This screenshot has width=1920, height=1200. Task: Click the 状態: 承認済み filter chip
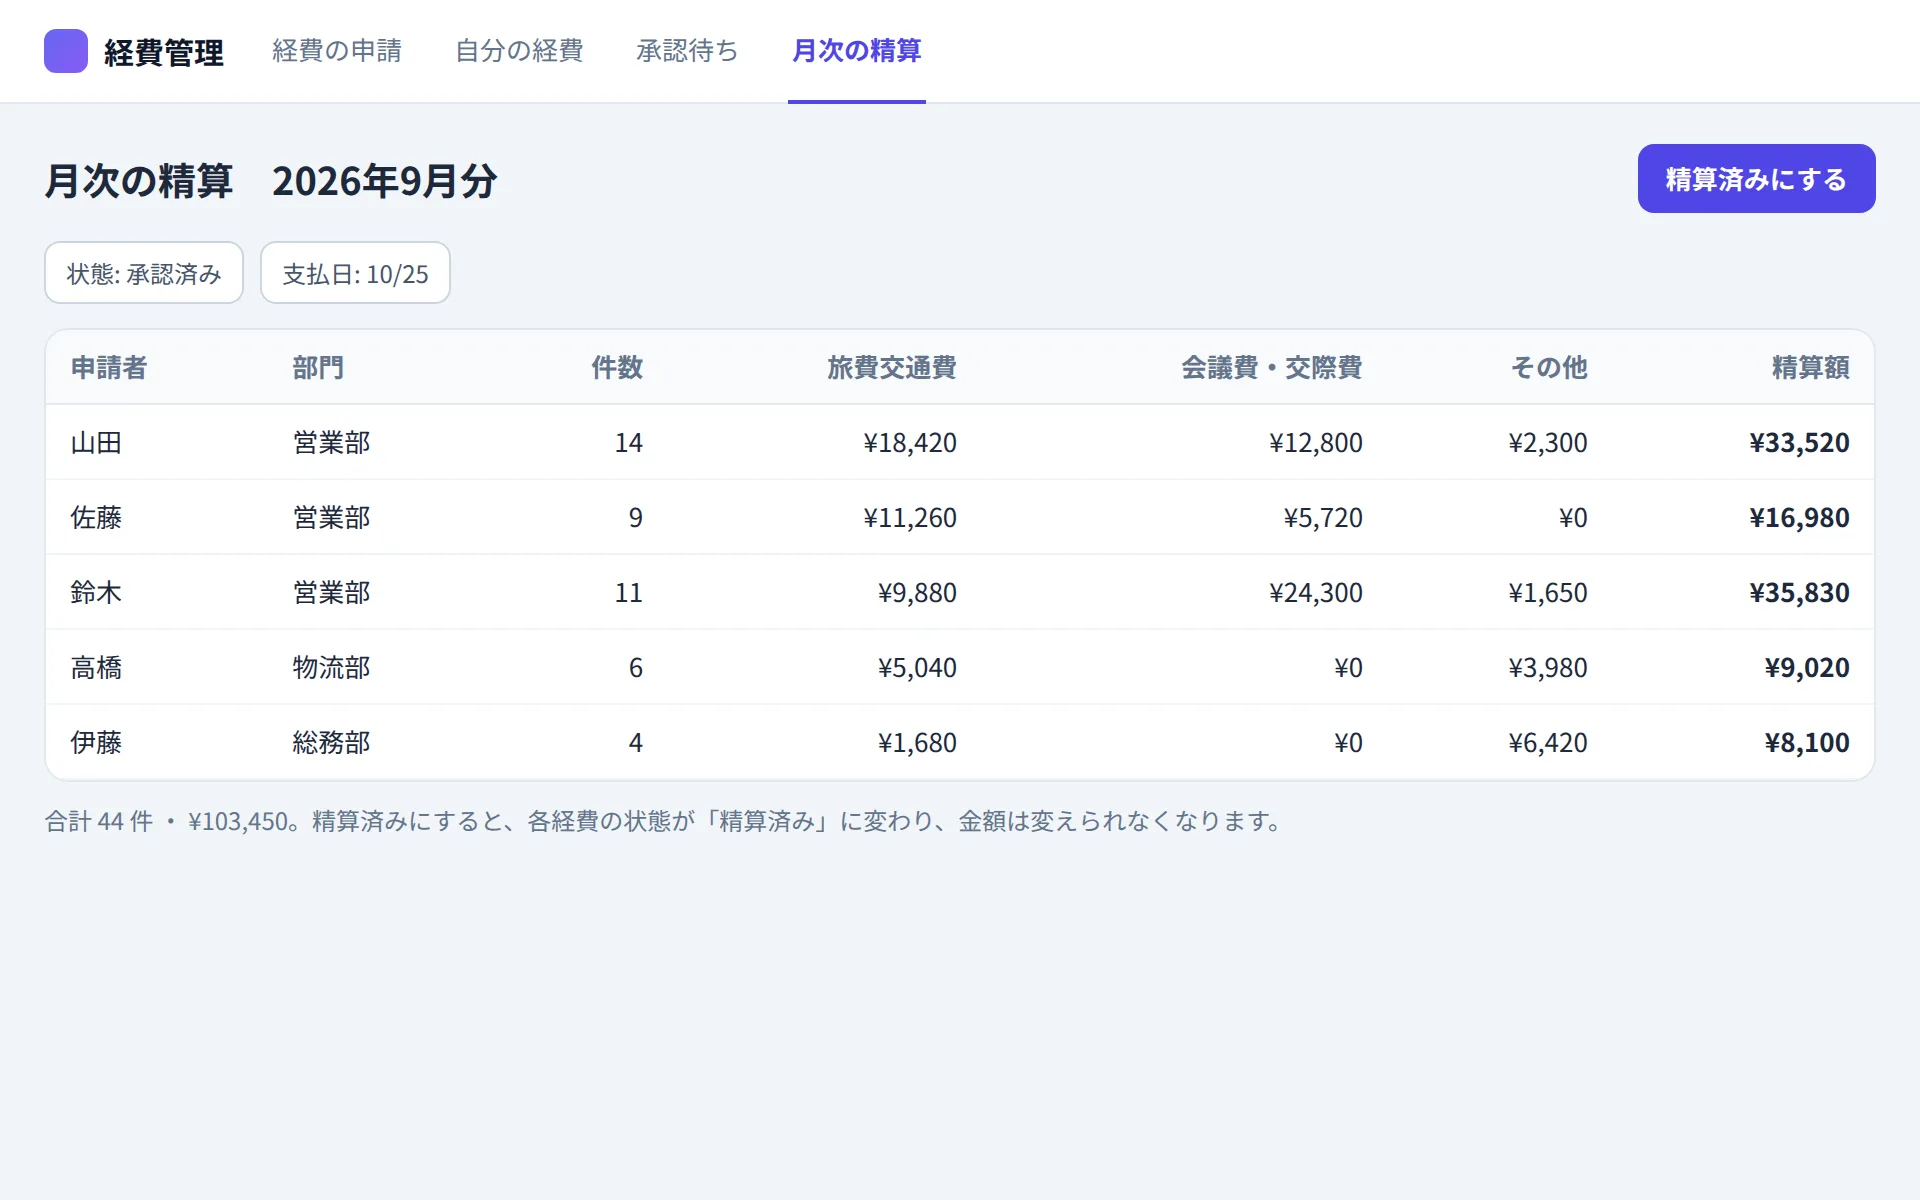point(144,273)
